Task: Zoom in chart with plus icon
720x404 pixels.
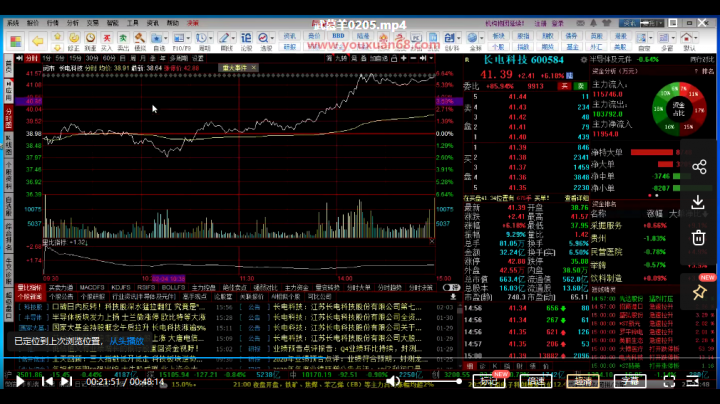Action: [404, 58]
